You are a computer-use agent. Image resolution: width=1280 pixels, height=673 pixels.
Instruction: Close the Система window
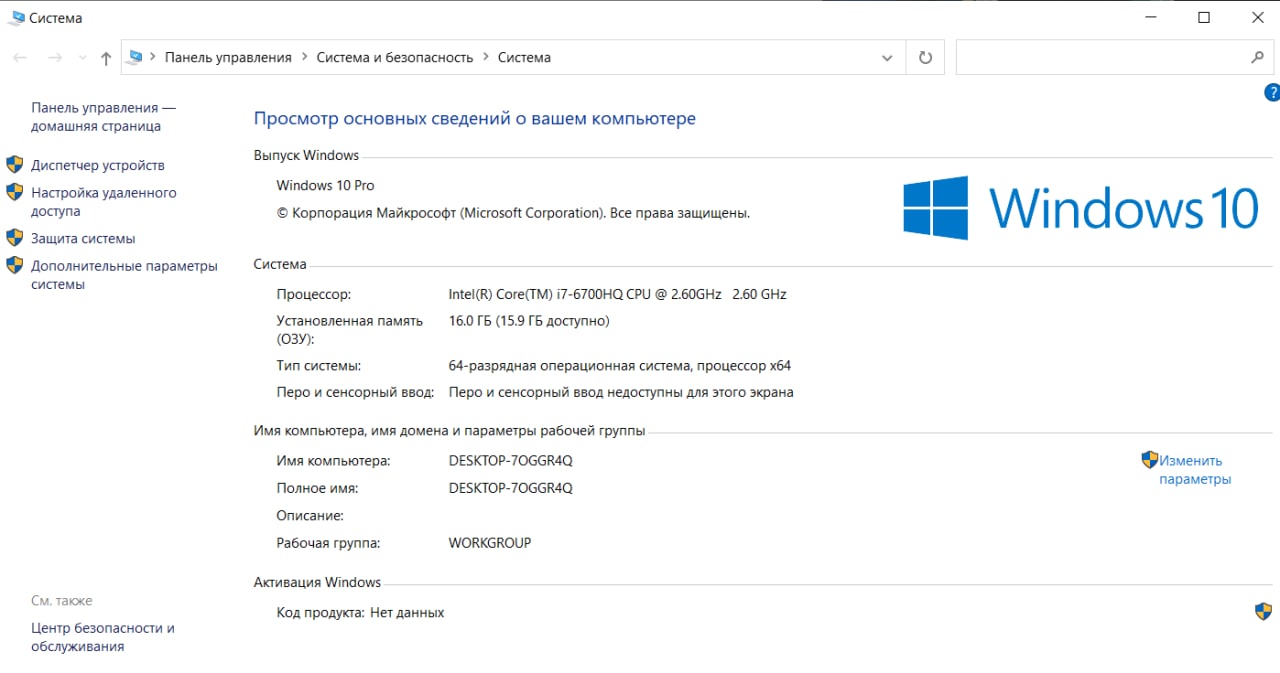[1258, 17]
